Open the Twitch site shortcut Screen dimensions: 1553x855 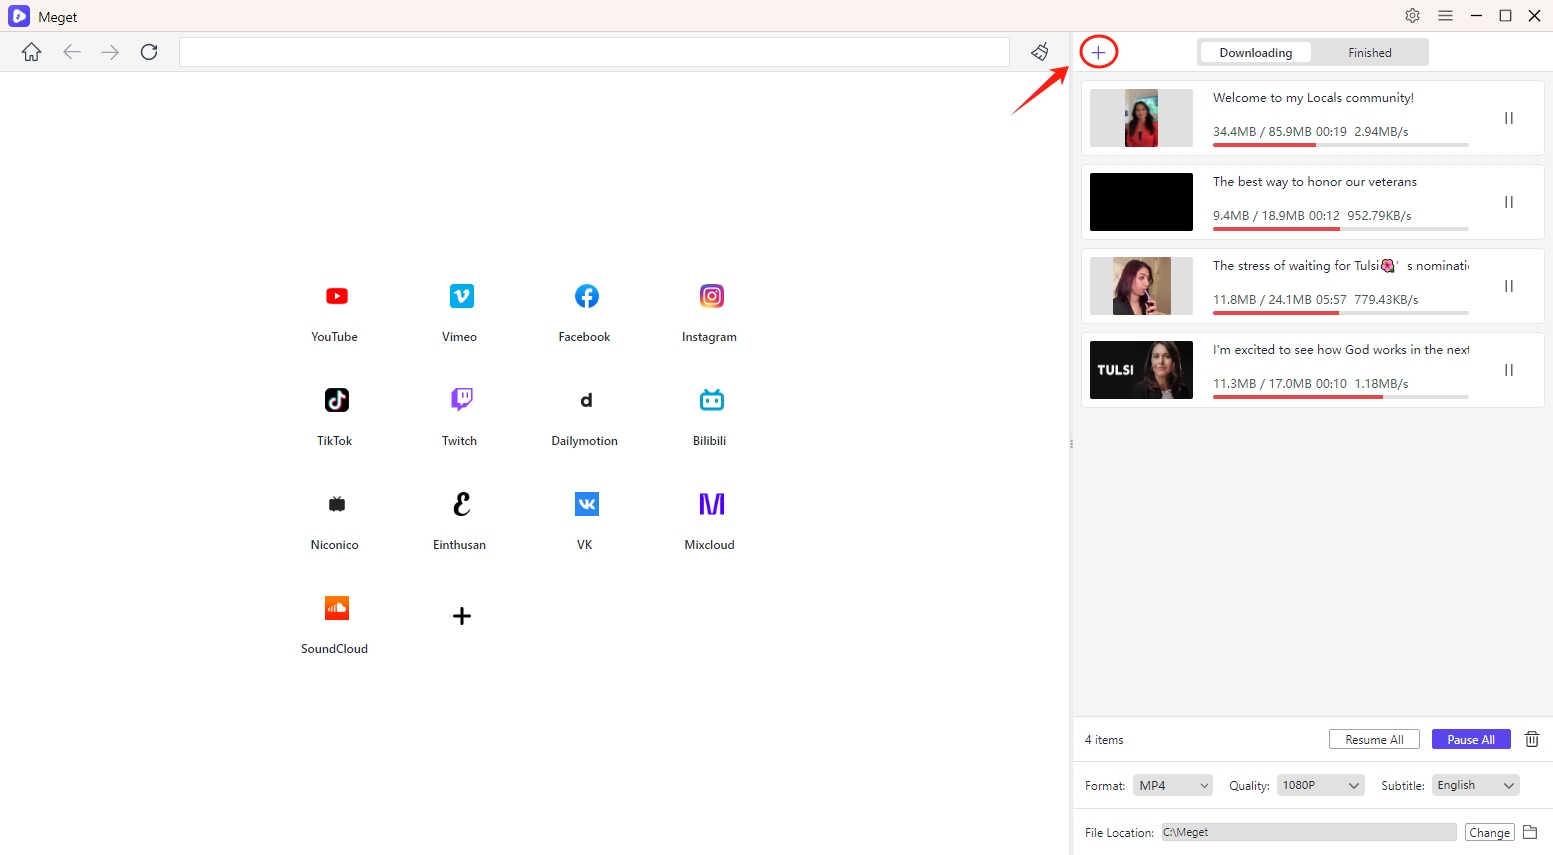[x=461, y=401]
